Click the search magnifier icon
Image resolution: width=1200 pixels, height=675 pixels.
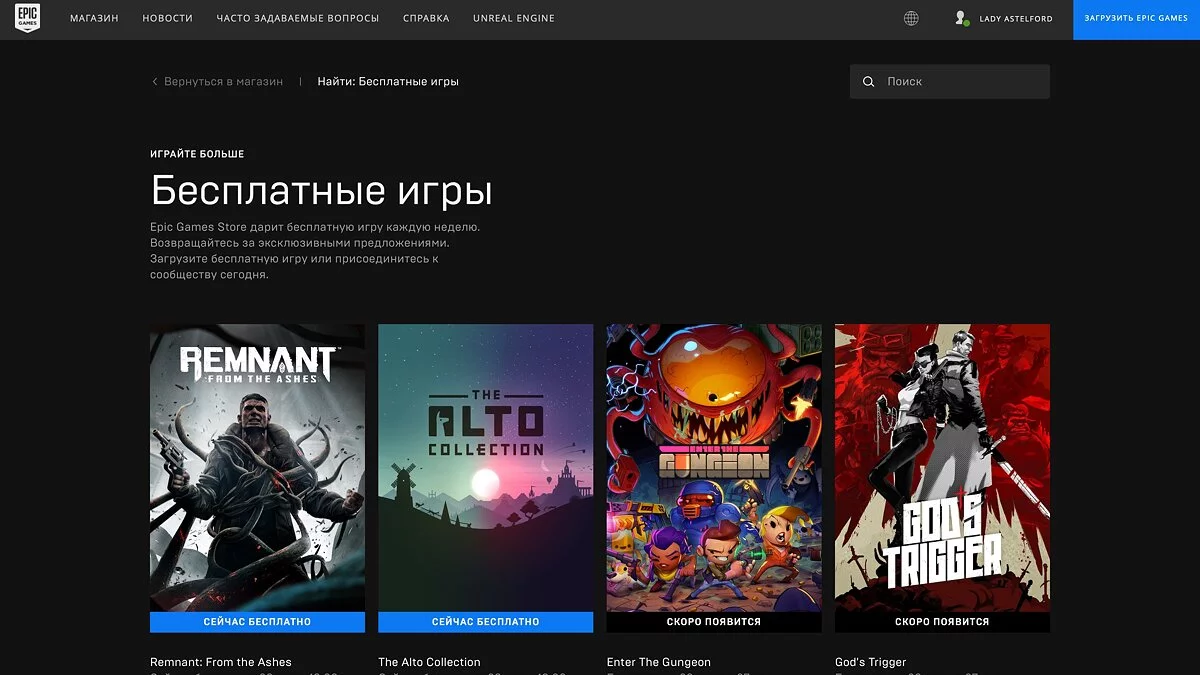tap(868, 82)
